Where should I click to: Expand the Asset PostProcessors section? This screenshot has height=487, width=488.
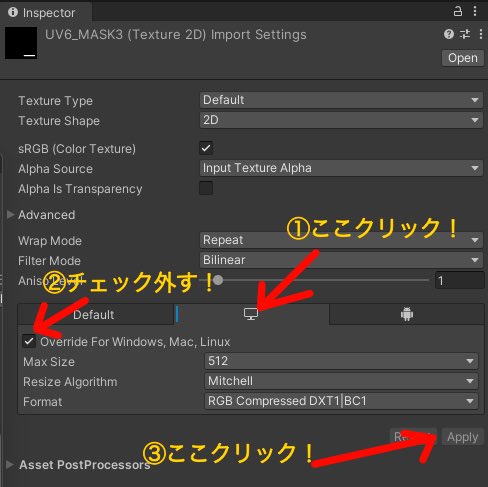click(10, 464)
